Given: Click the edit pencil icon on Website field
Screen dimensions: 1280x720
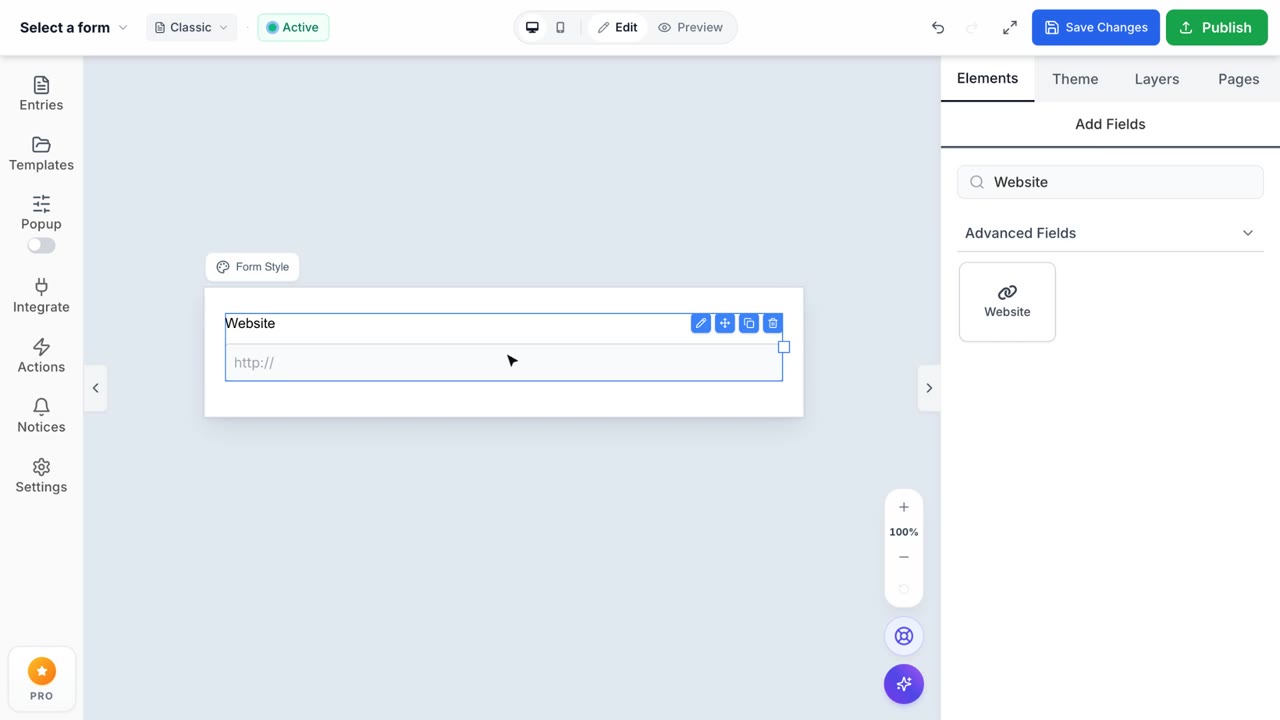Looking at the screenshot, I should click(x=701, y=323).
